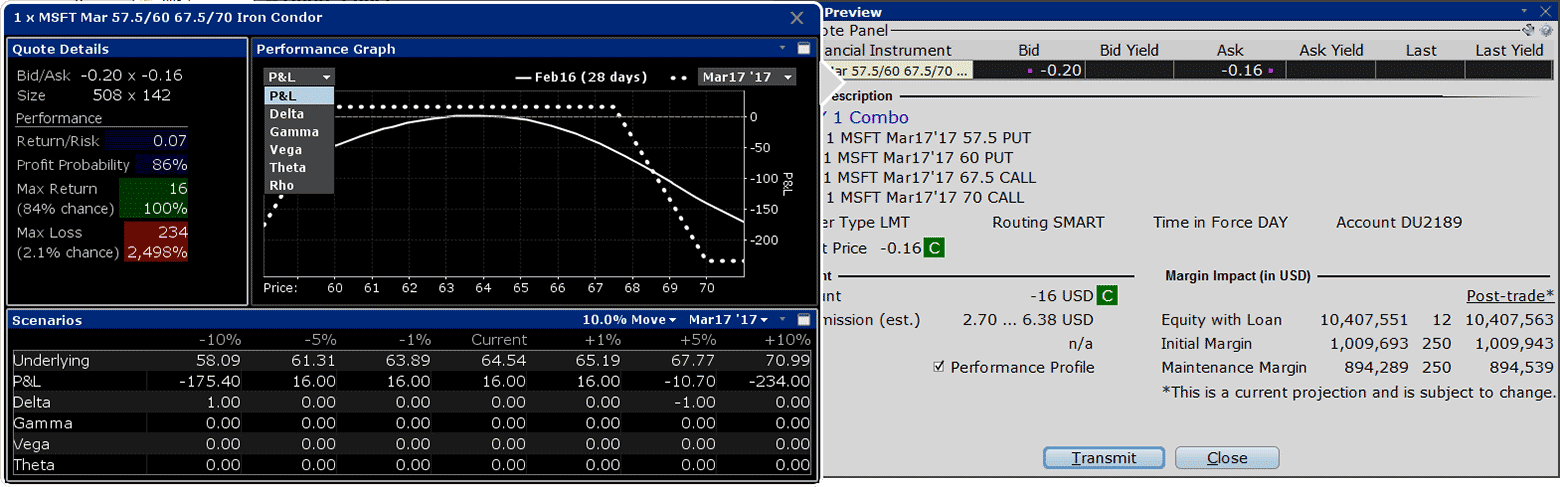Toggle the Performance Profile checkbox
The width and height of the screenshot is (1560, 487).
pos(938,367)
